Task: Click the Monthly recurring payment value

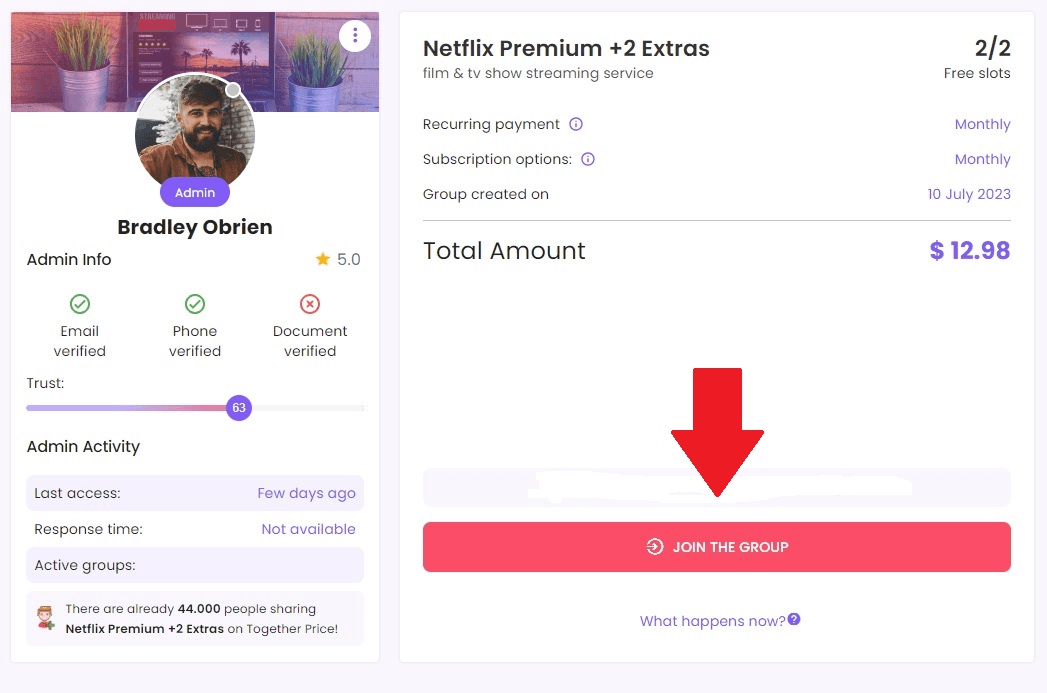Action: pos(982,124)
